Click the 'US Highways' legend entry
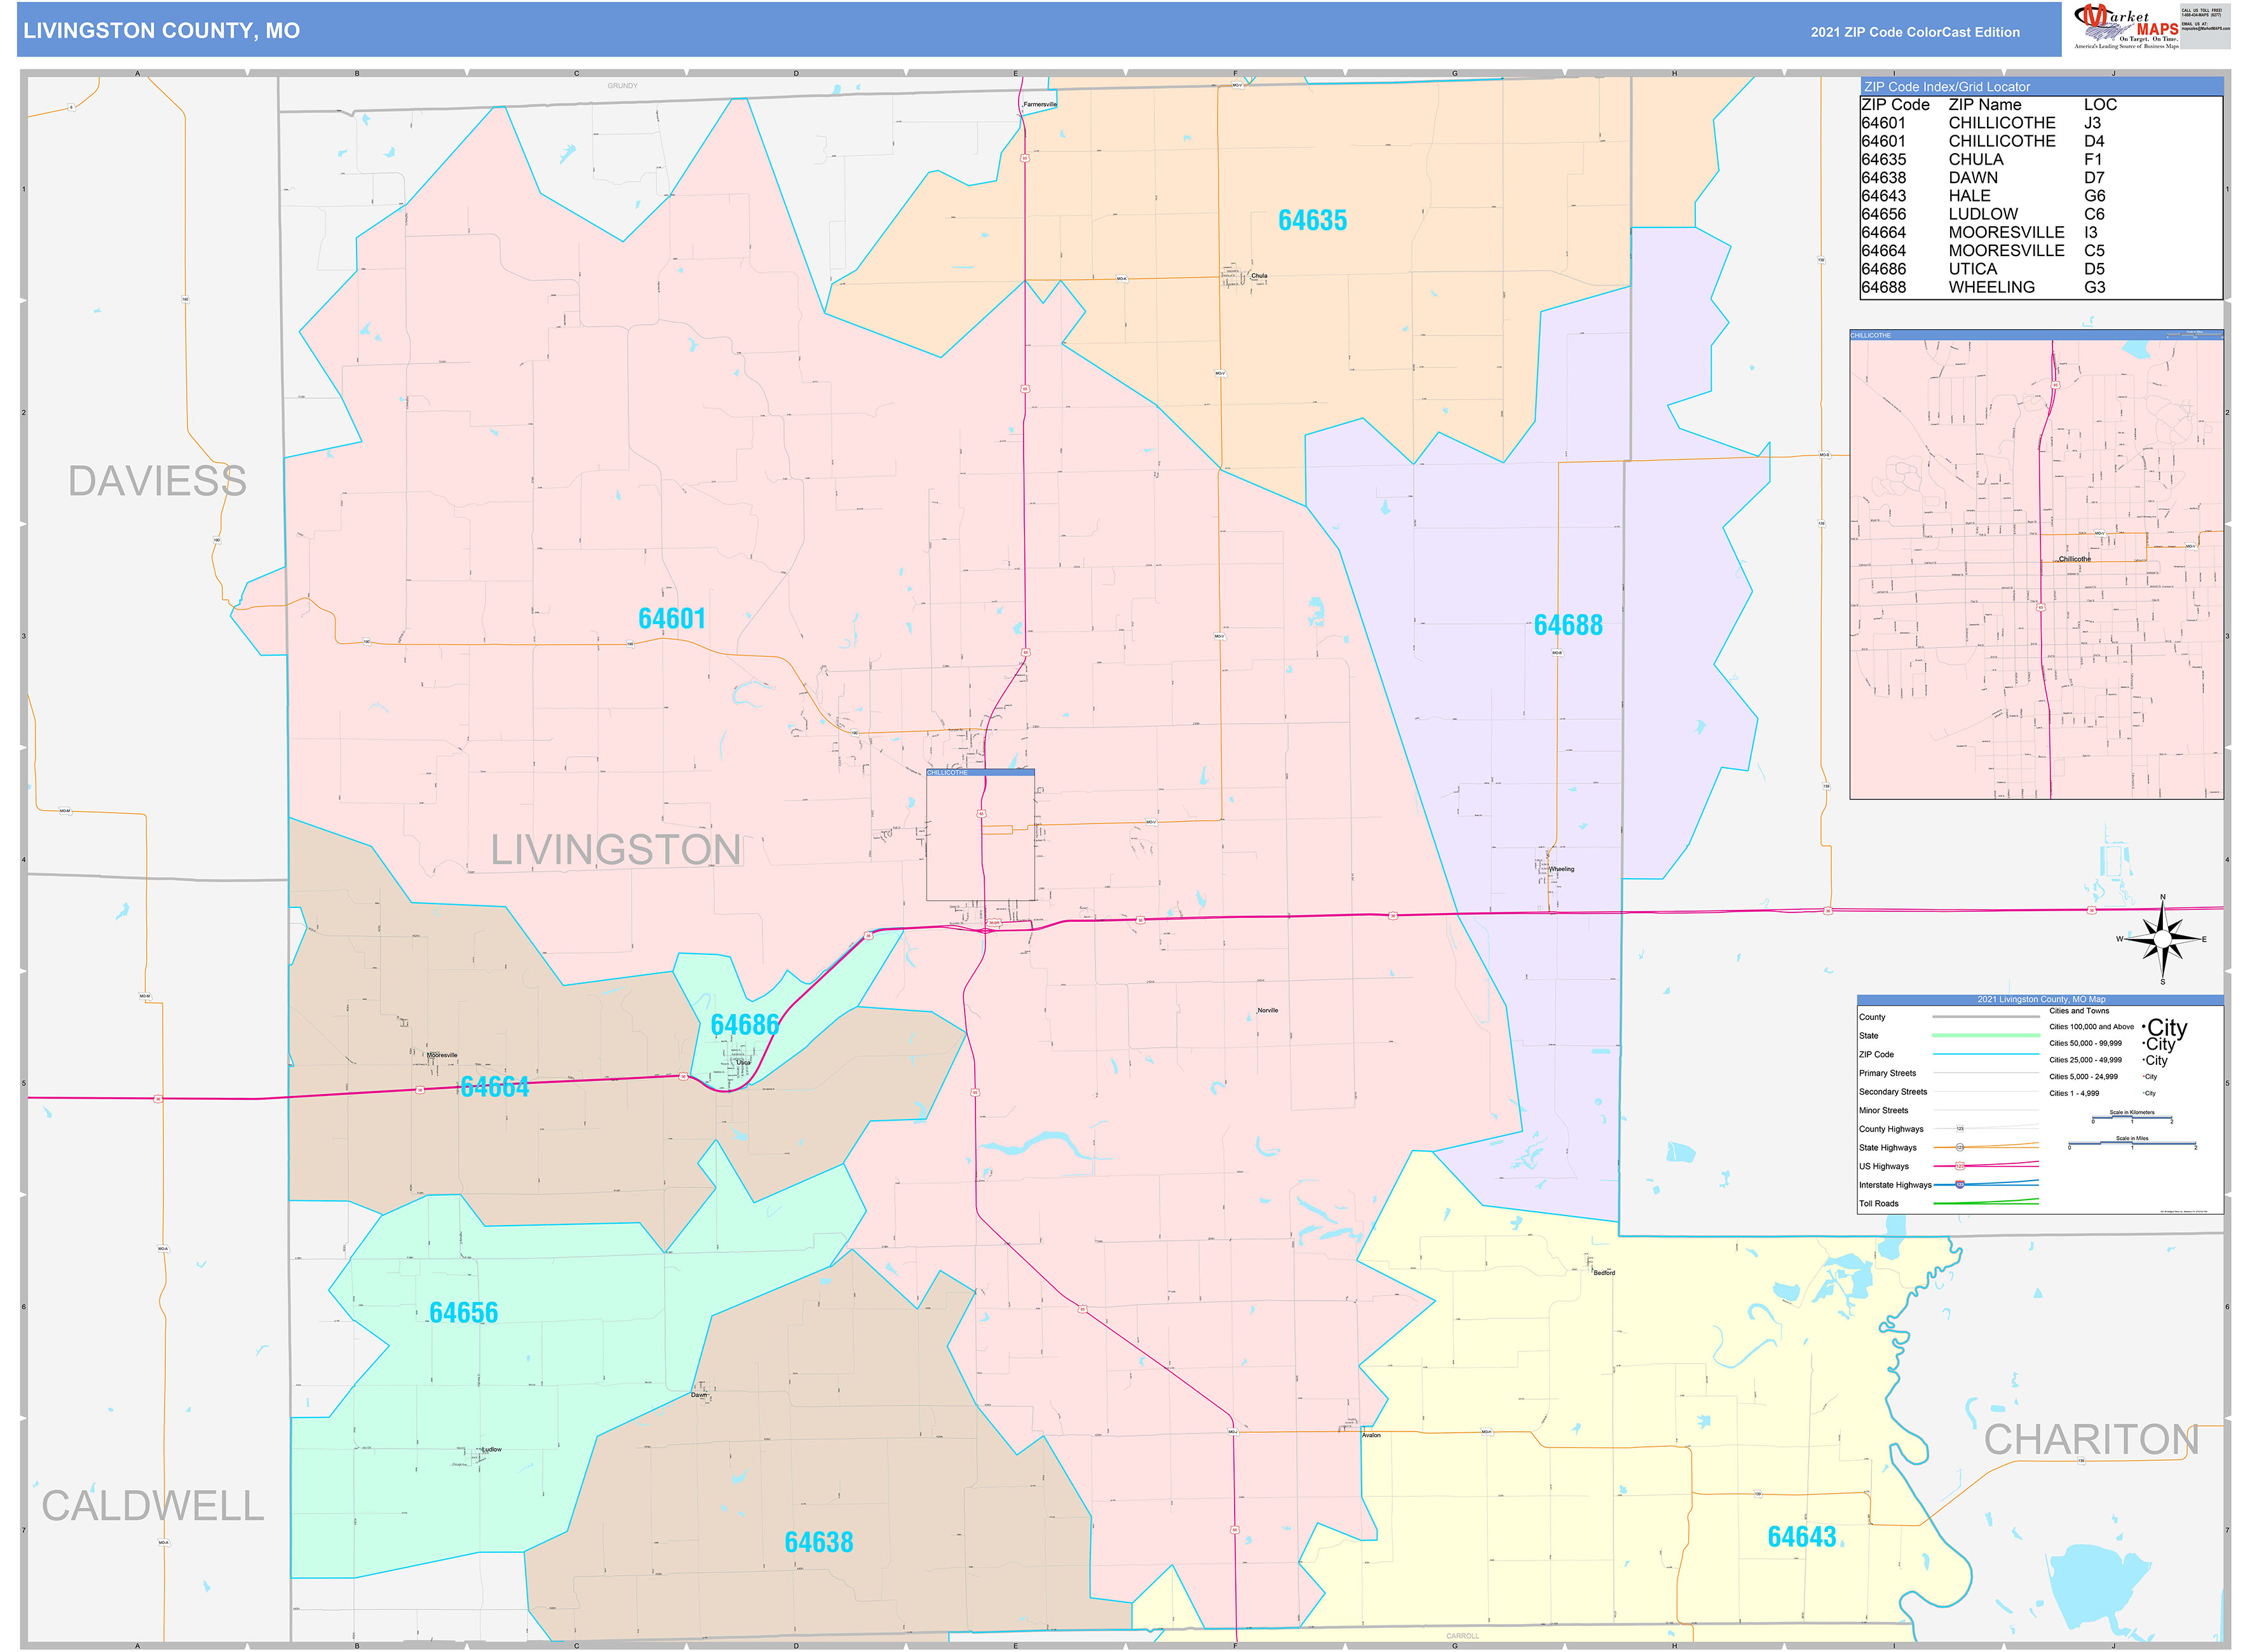2250x1652 pixels. [1884, 1166]
